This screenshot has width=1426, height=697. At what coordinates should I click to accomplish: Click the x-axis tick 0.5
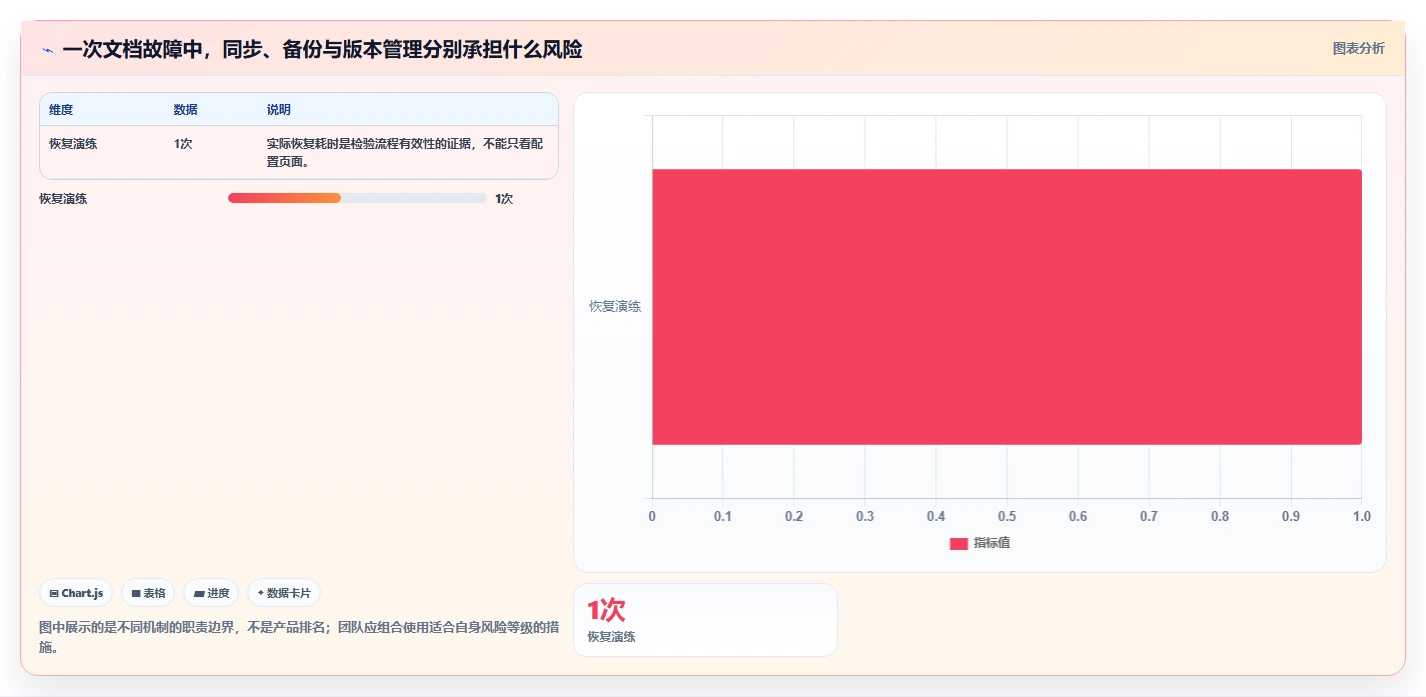point(1007,516)
